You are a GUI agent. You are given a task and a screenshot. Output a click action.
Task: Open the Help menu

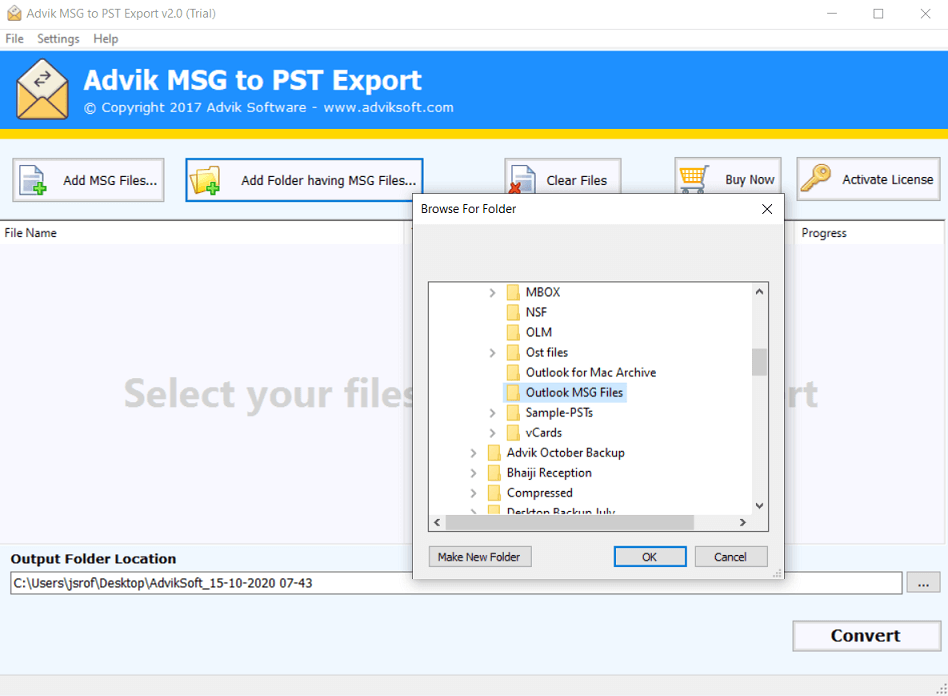106,39
